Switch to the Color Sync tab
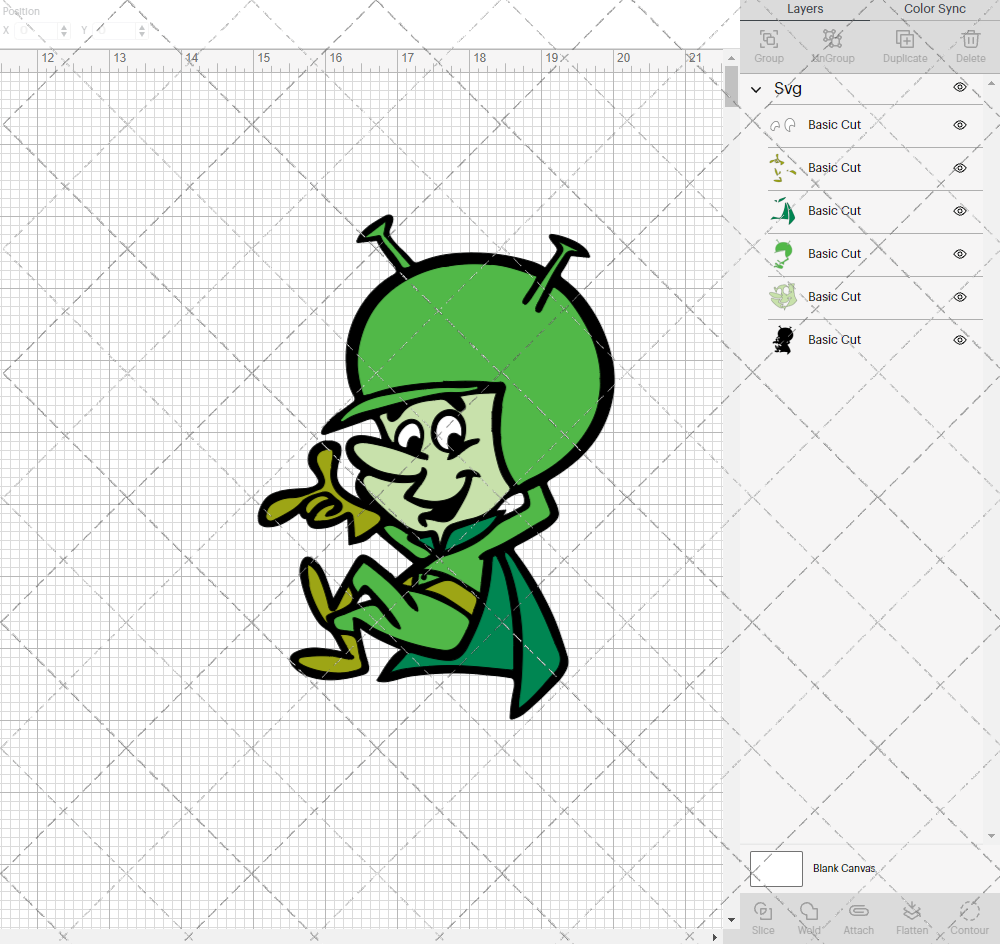 934,9
